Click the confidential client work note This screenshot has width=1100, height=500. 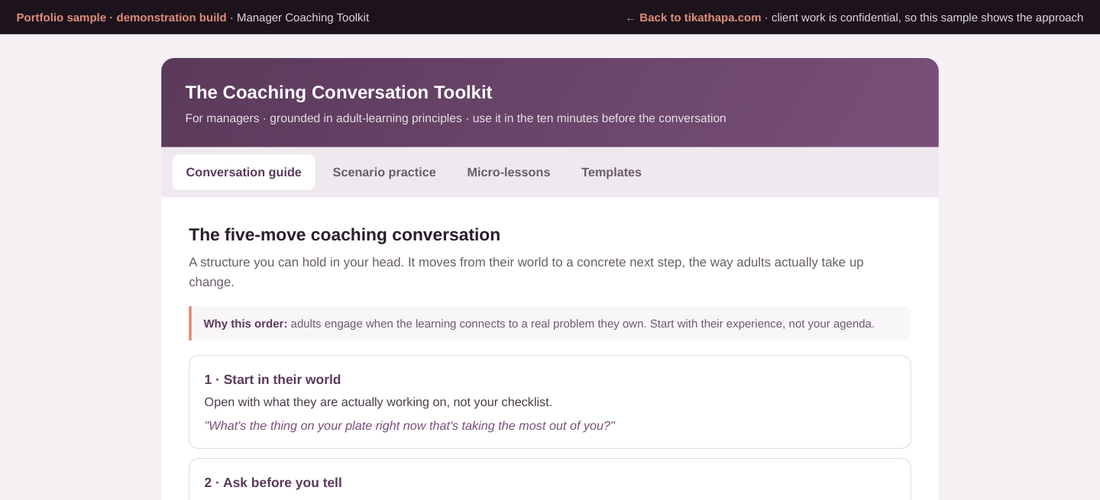pyautogui.click(x=927, y=18)
